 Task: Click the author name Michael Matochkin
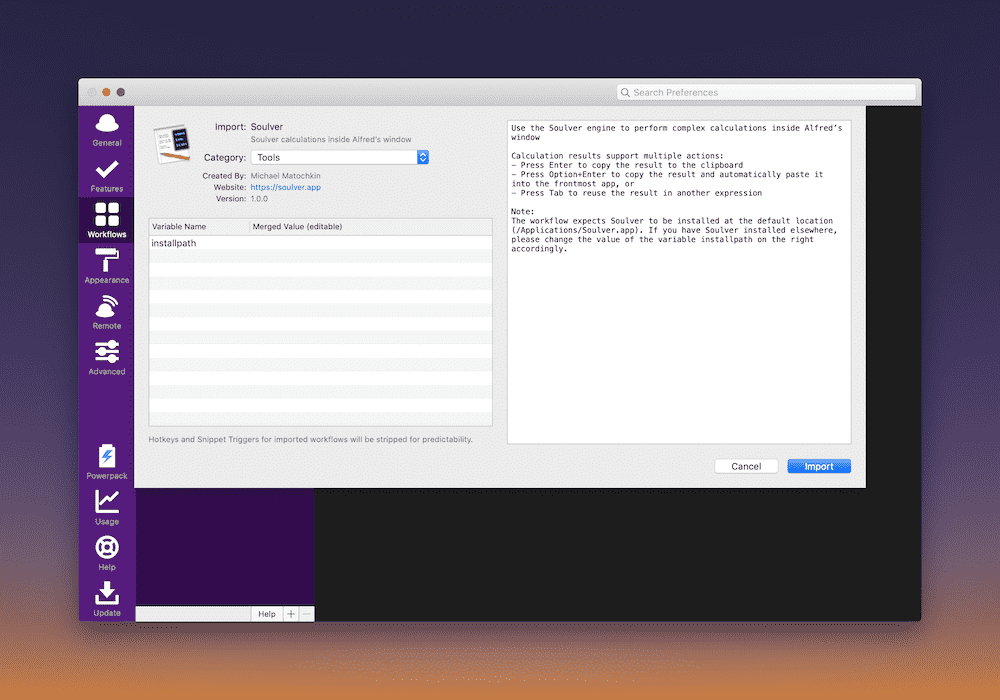tap(286, 176)
